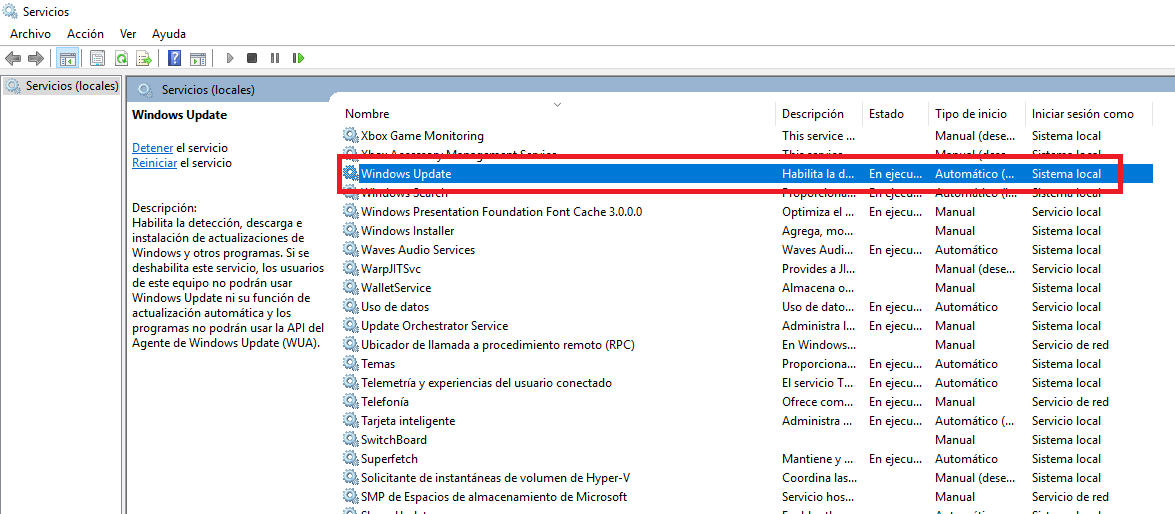Click the 'Agrega, mo...' description cell
Viewport: 1175px width, 514px height.
(818, 231)
